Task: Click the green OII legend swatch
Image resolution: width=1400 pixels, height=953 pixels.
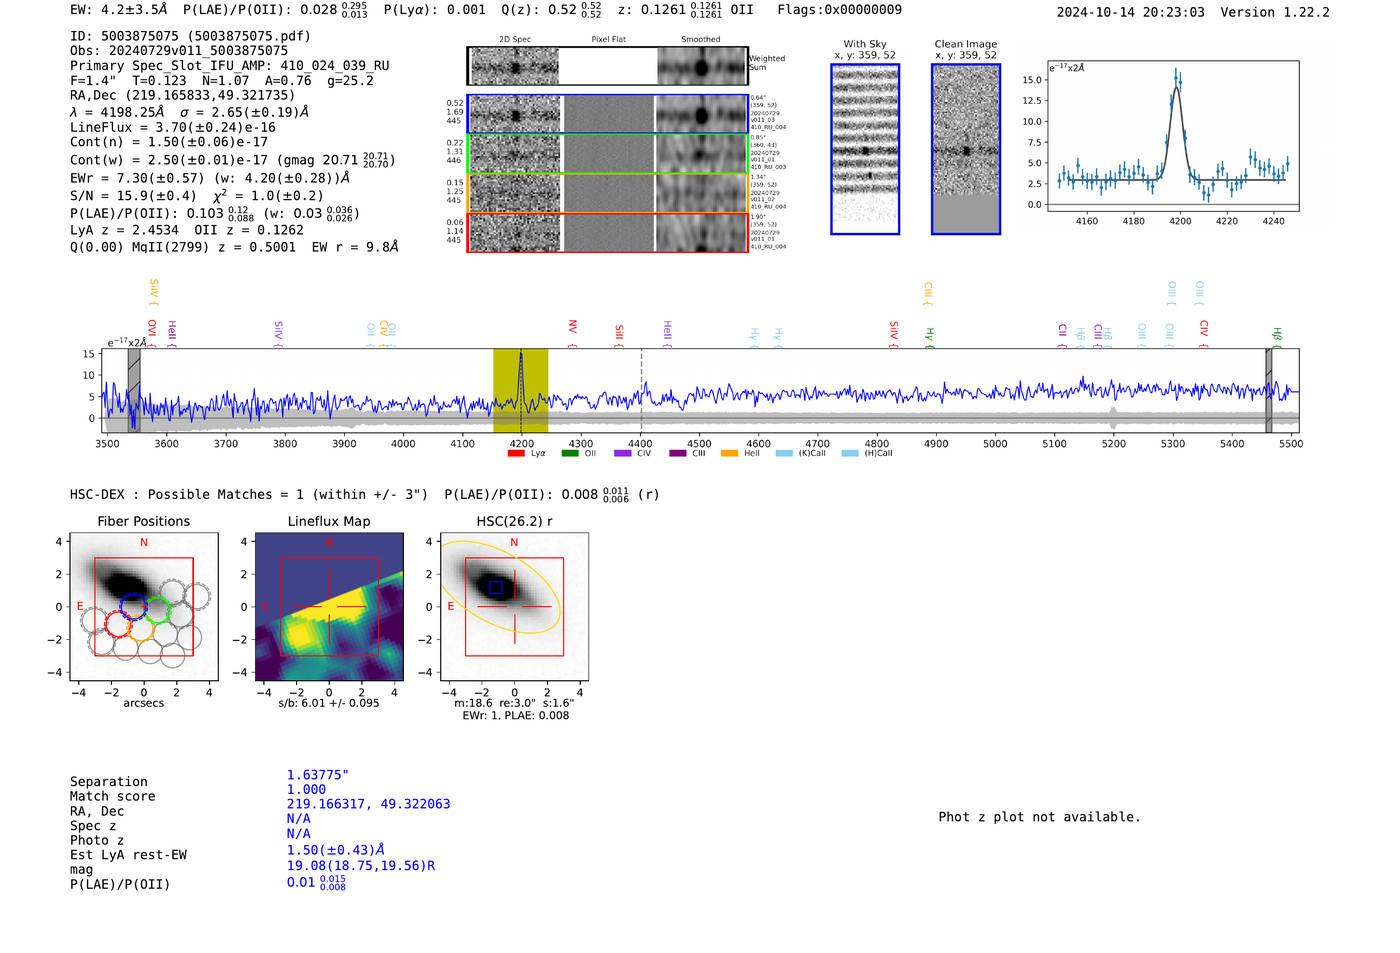Action: point(569,454)
